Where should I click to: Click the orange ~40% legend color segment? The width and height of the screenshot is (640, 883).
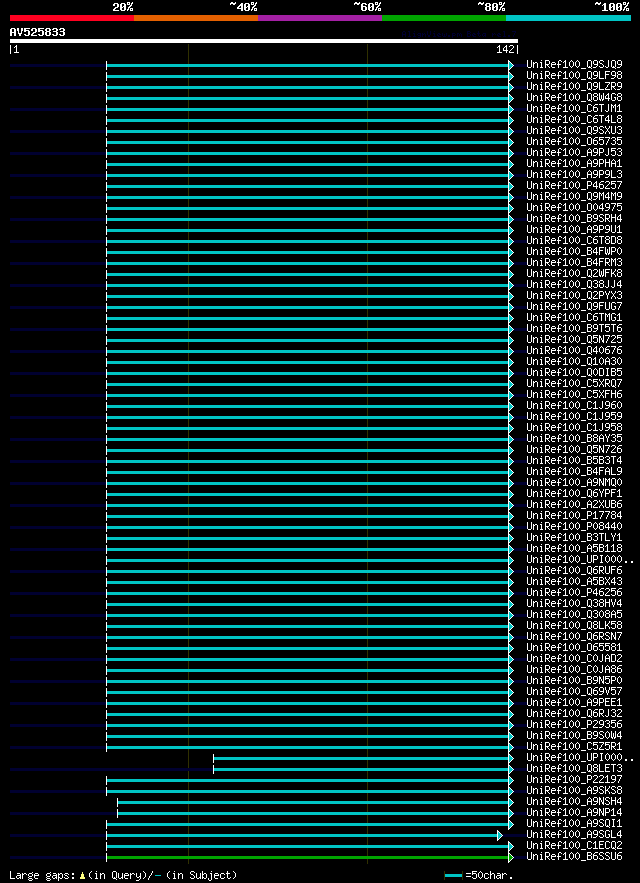coord(196,18)
